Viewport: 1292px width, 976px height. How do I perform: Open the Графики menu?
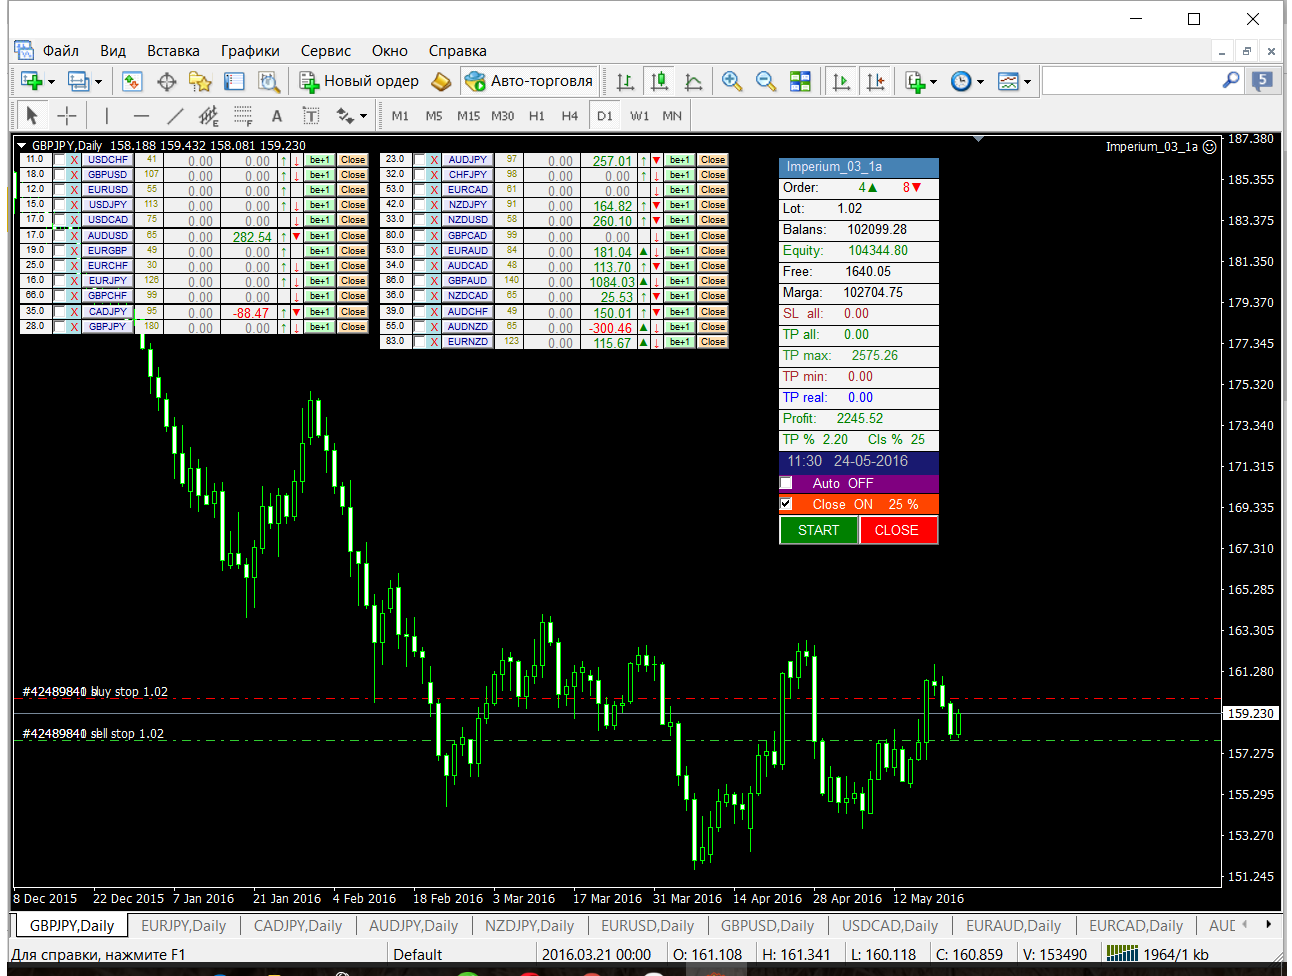click(250, 51)
